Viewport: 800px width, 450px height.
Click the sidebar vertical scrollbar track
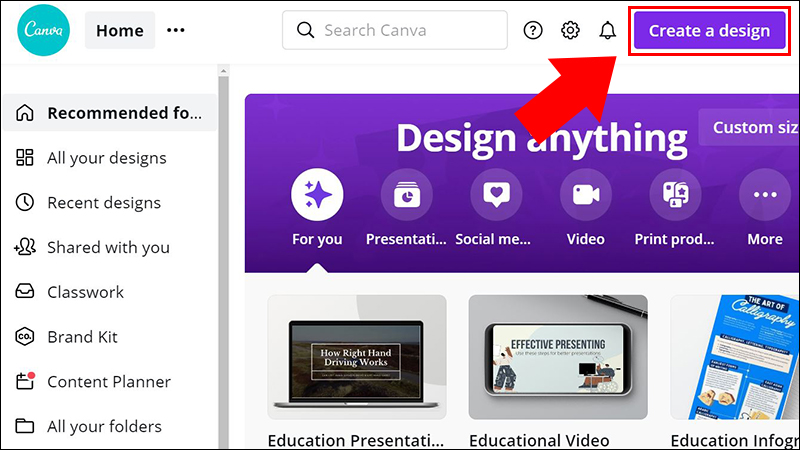coord(223,263)
